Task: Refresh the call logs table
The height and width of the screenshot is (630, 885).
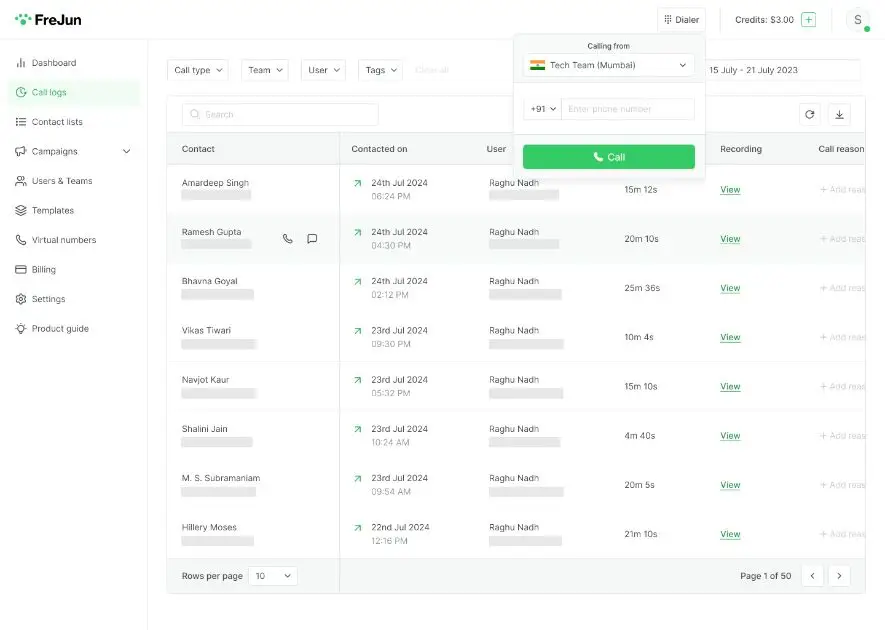Action: 809,115
